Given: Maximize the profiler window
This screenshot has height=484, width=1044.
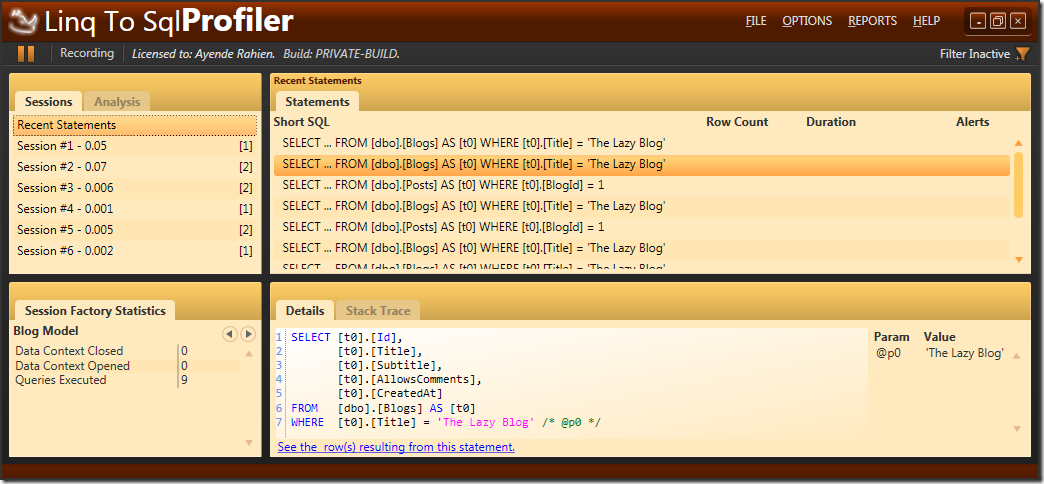Looking at the screenshot, I should pyautogui.click(x=997, y=21).
